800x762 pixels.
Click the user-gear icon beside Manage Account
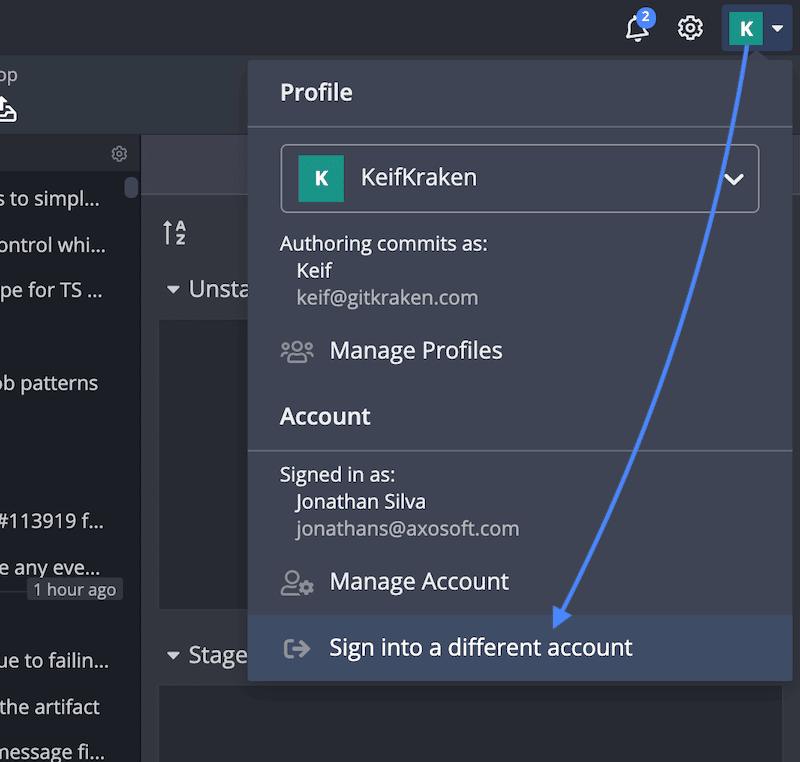(297, 582)
